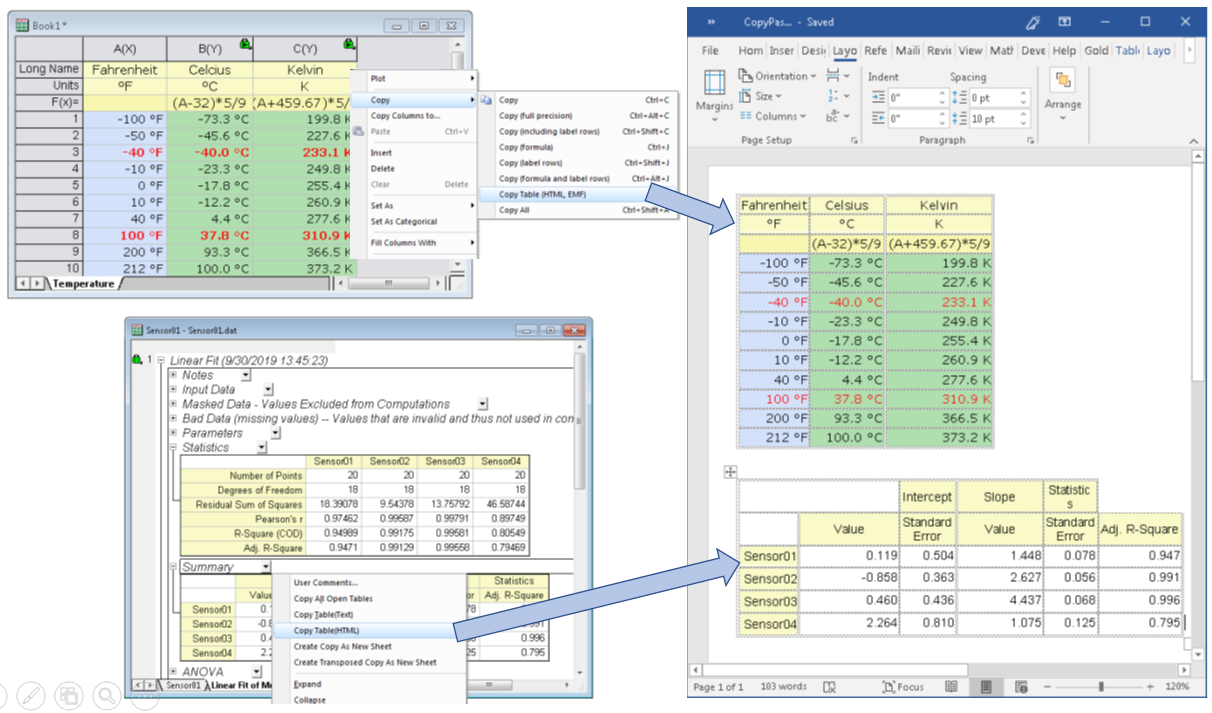Select the Print Layout view icon
This screenshot has height=713, width=1212.
[985, 687]
